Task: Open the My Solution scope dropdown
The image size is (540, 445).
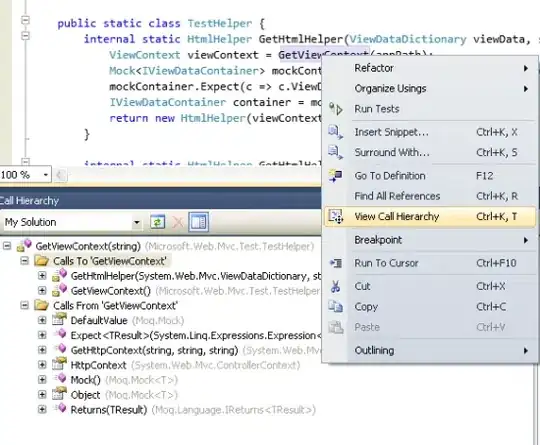Action: point(137,222)
